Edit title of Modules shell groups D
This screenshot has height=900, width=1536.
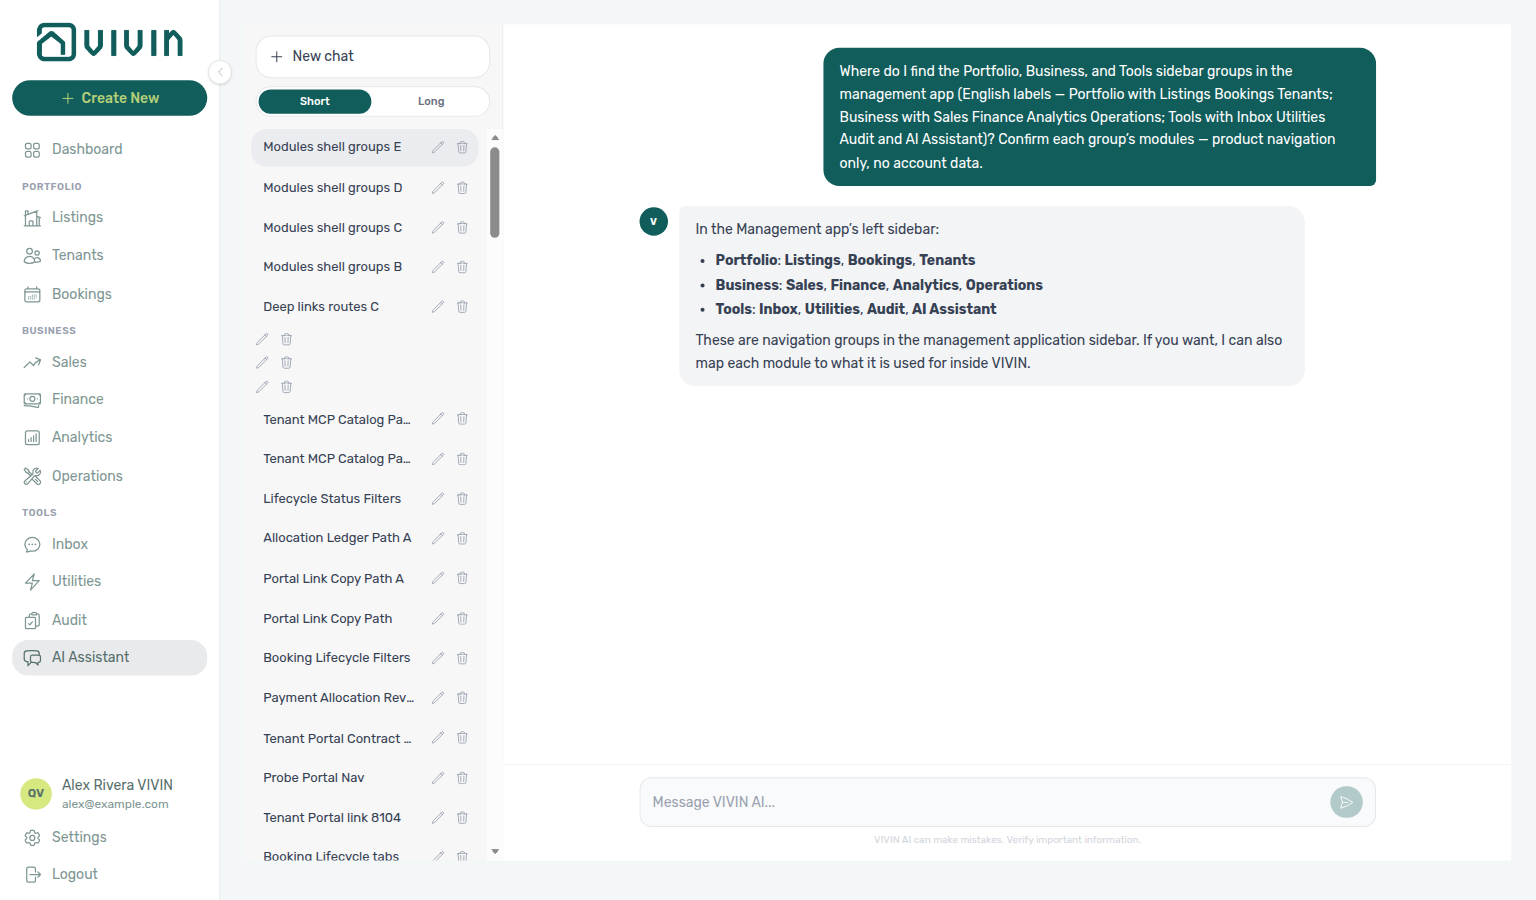coord(437,188)
